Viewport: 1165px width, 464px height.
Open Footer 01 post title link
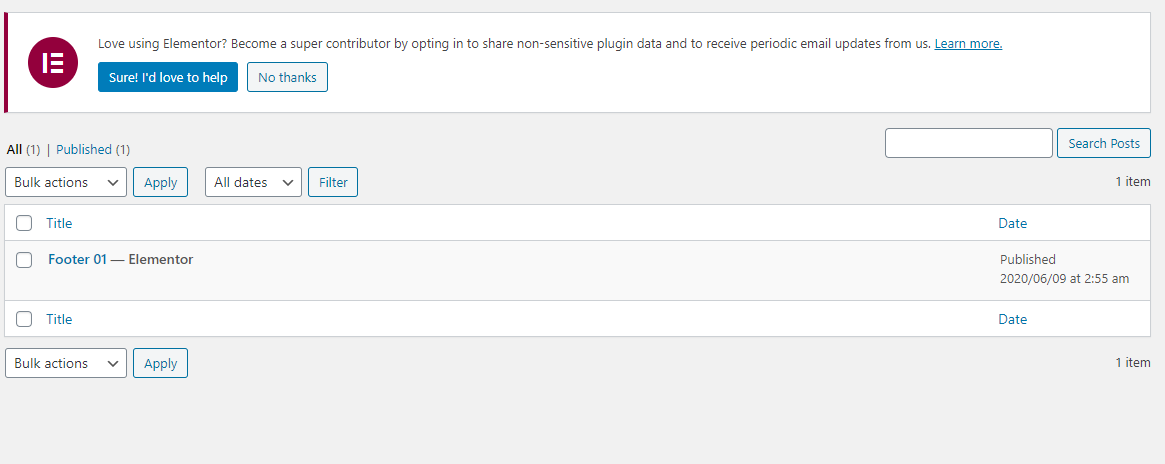click(x=77, y=259)
